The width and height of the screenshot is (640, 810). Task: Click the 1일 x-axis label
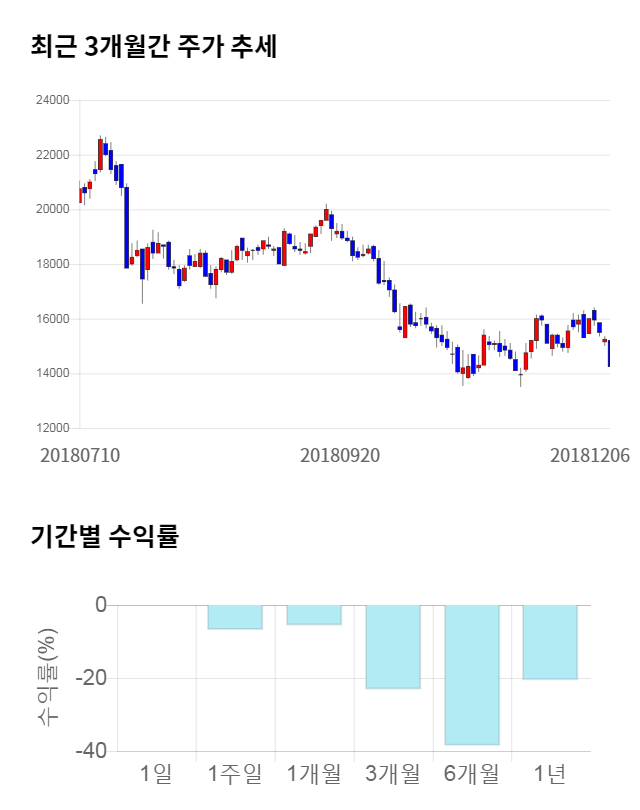(156, 773)
